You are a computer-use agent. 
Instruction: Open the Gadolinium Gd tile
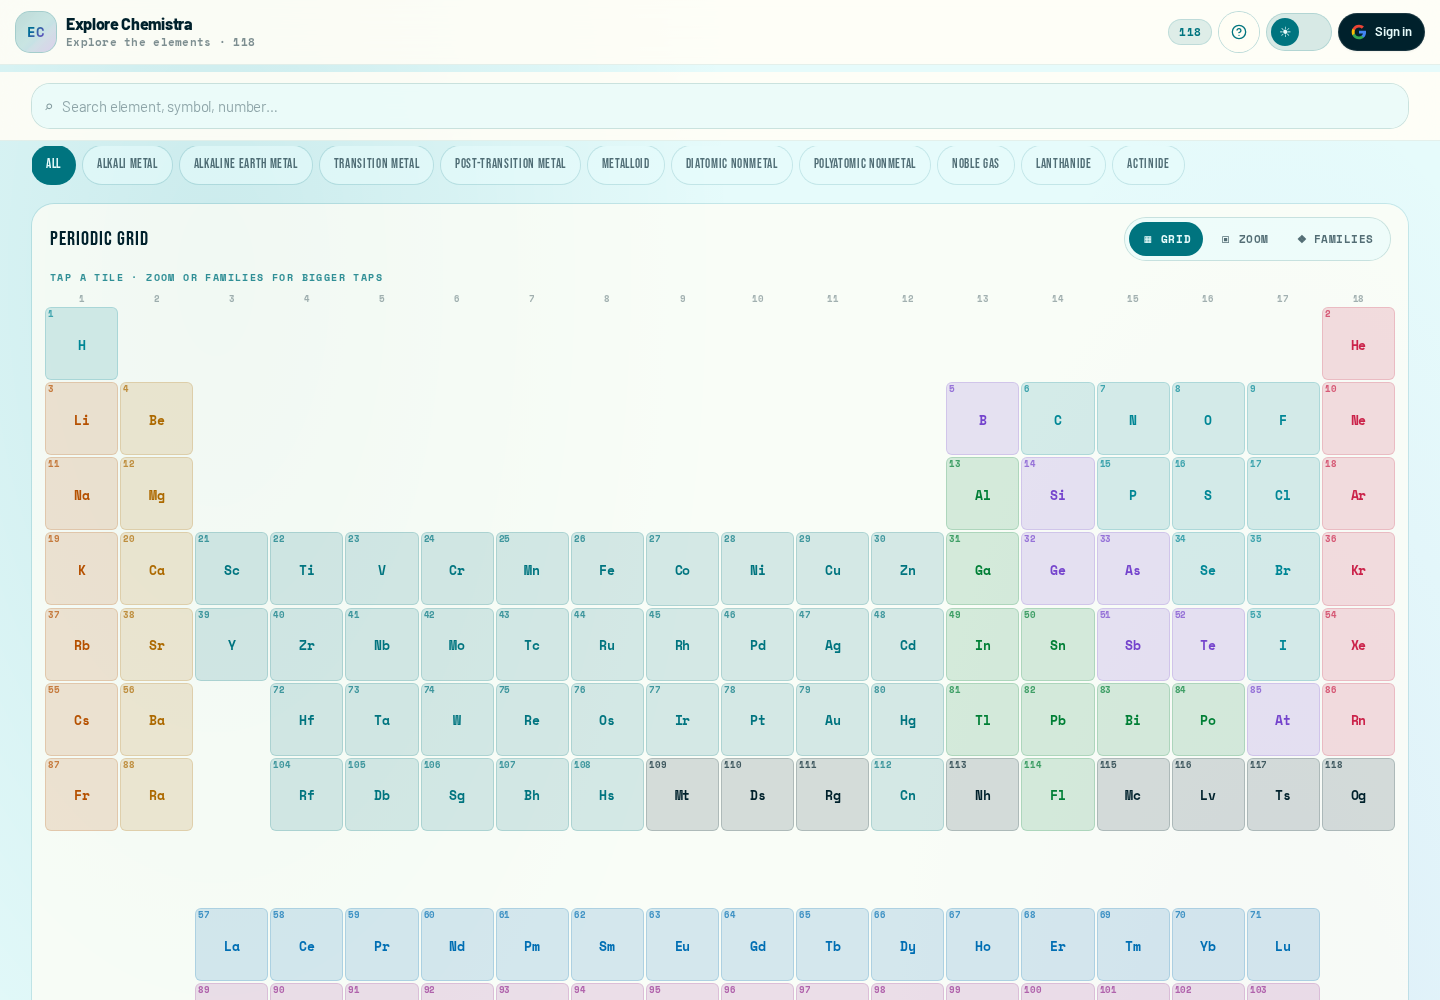click(758, 945)
